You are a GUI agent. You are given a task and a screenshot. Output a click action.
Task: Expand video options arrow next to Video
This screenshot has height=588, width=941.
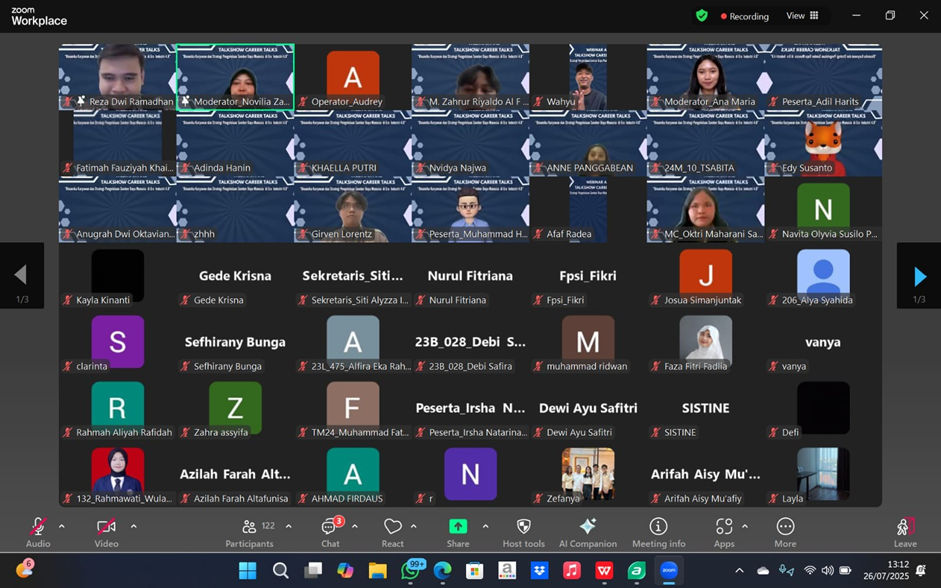pos(133,526)
